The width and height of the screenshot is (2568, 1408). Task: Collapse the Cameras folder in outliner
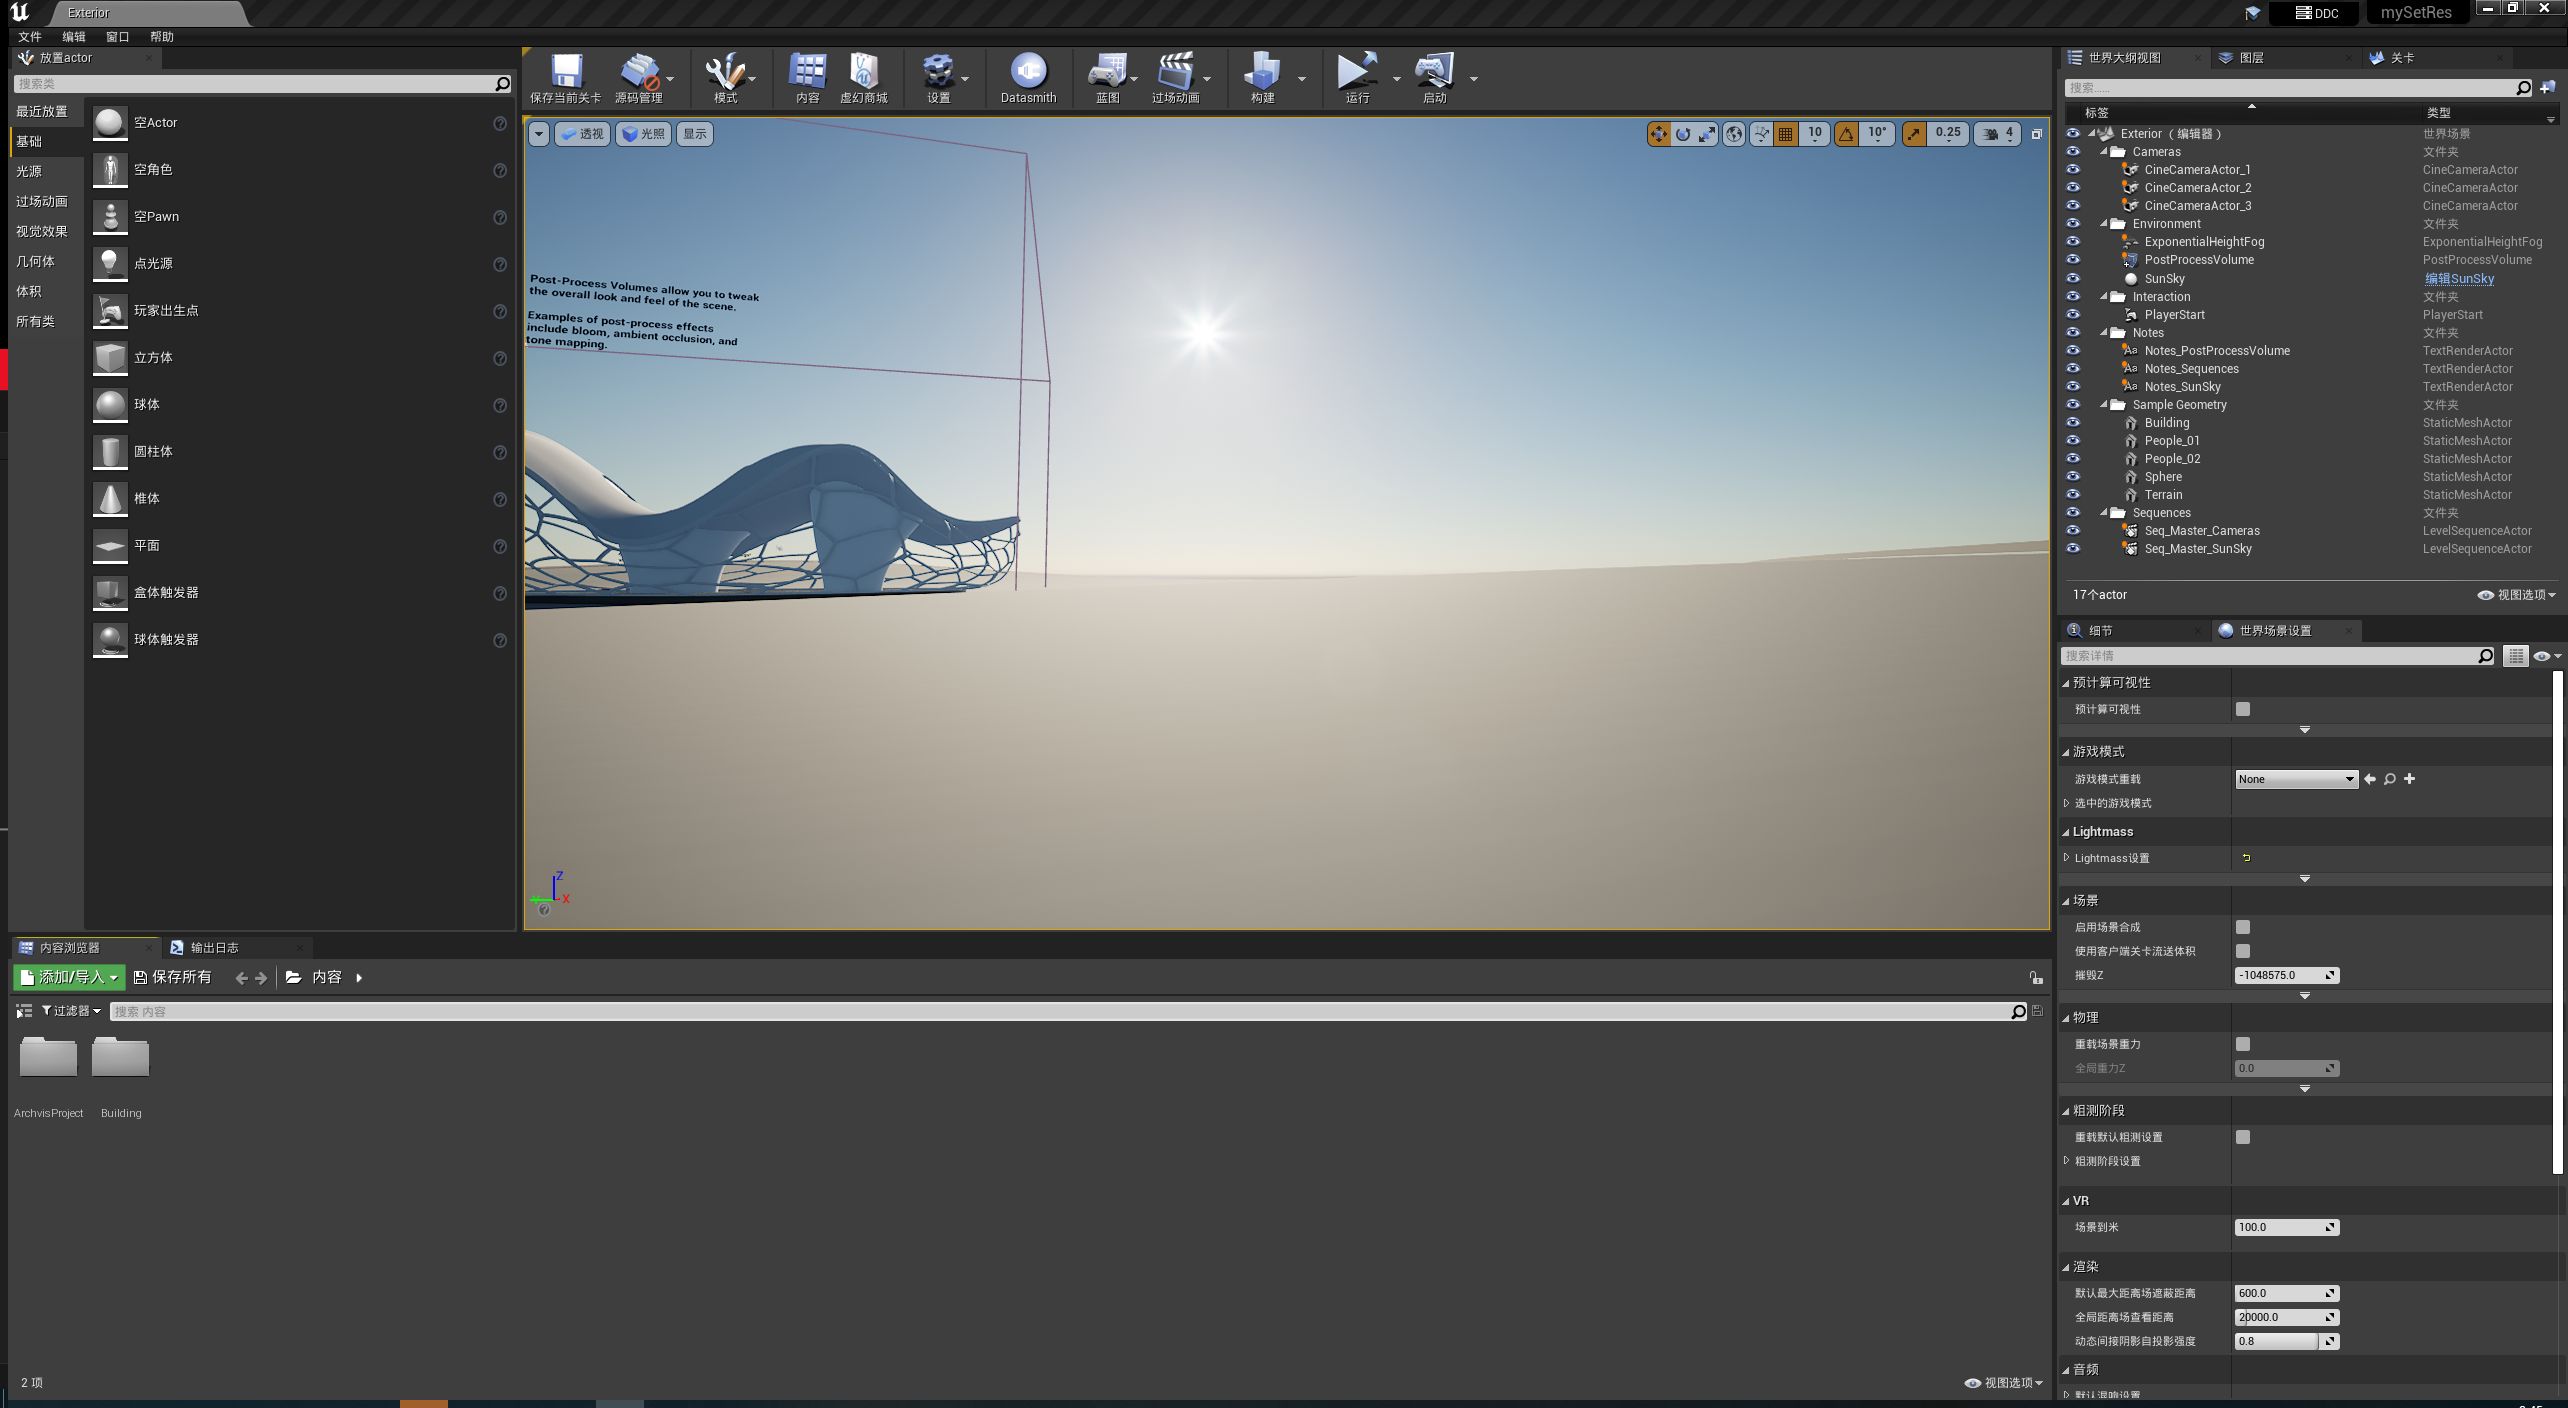coord(2104,152)
